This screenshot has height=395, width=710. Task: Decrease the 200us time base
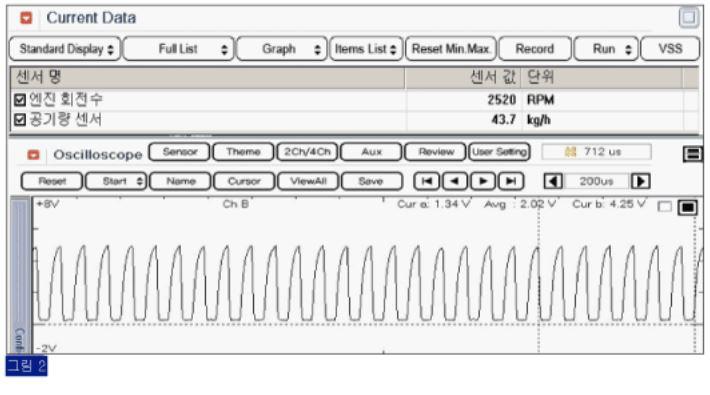[553, 181]
